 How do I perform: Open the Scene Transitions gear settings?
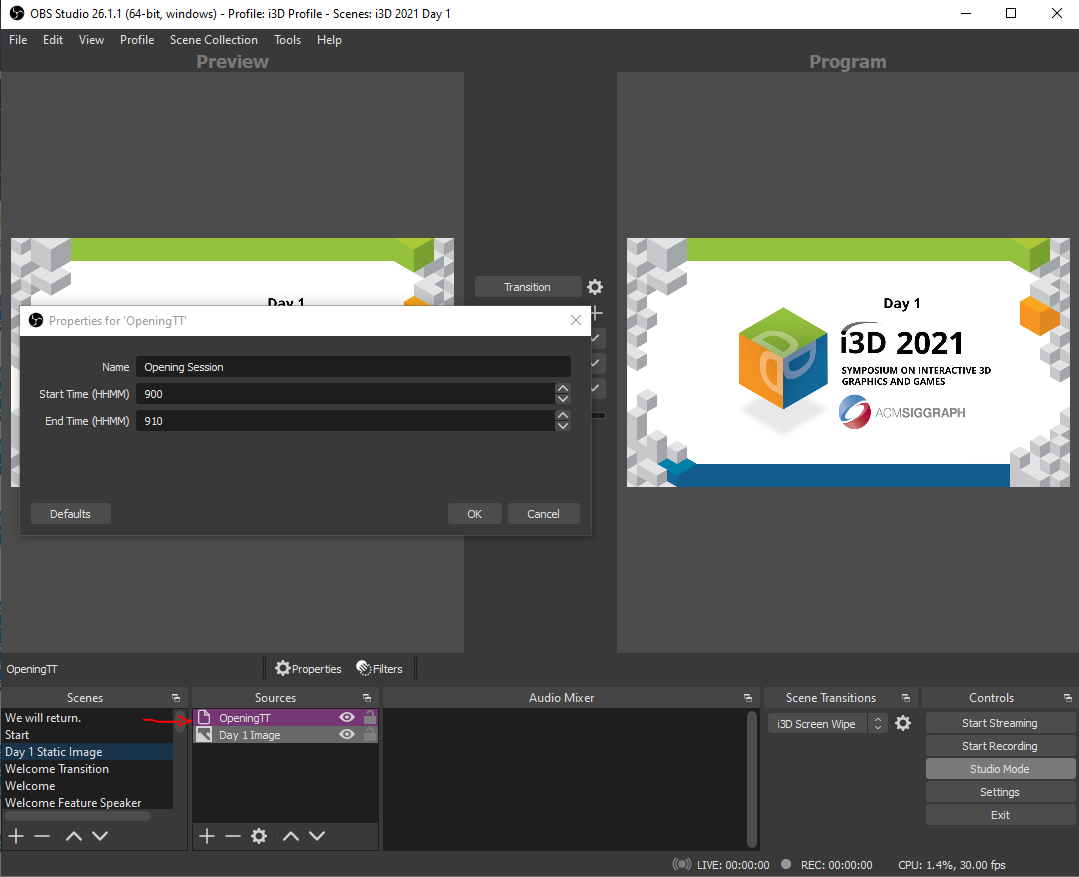903,723
